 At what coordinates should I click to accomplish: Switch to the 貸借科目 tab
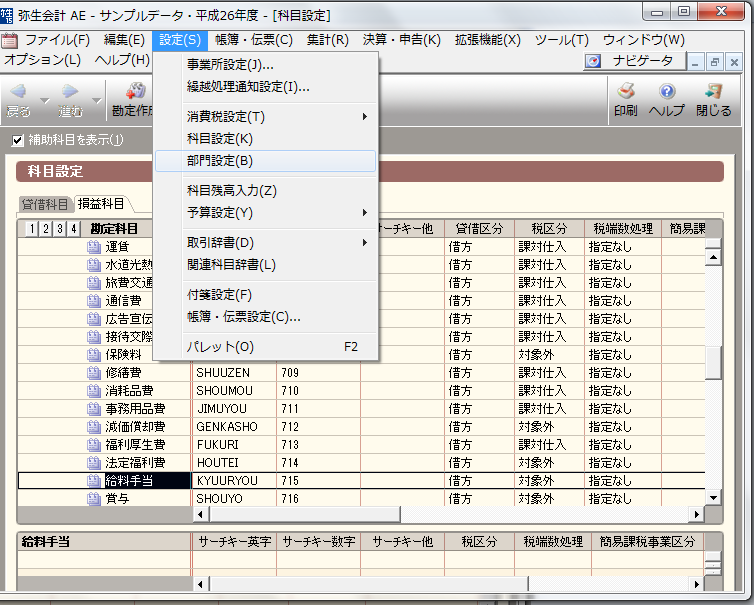[x=46, y=204]
